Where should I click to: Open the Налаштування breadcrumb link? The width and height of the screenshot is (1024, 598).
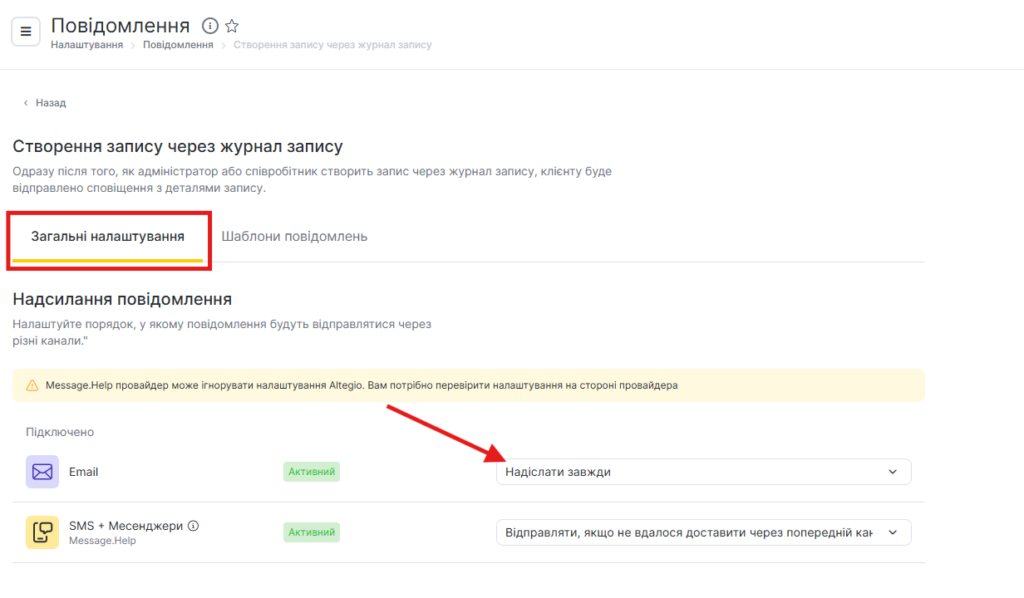(x=87, y=45)
